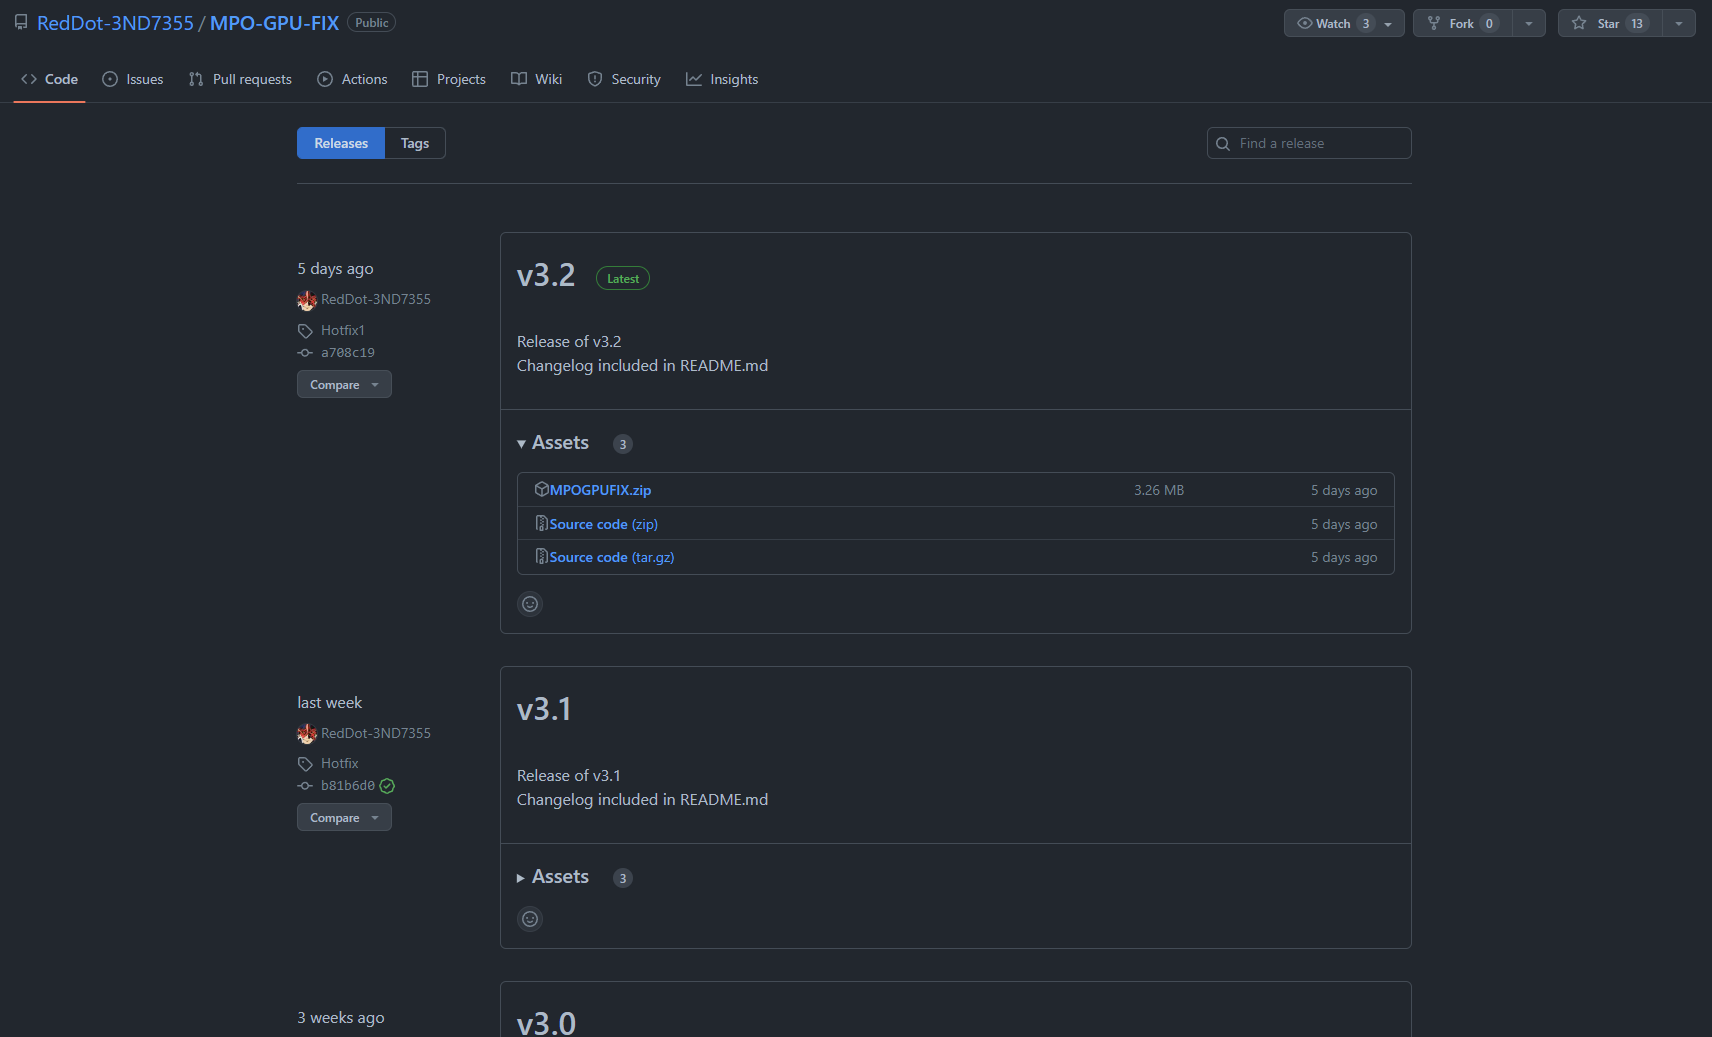Open the Security tab
This screenshot has height=1037, width=1712.
(624, 79)
